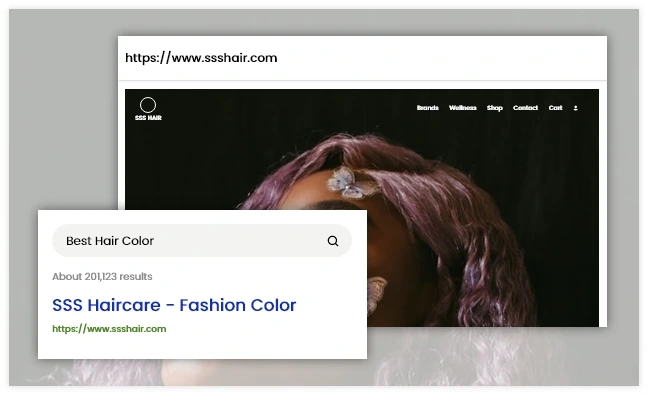Open the Wellness navigation item

click(462, 108)
